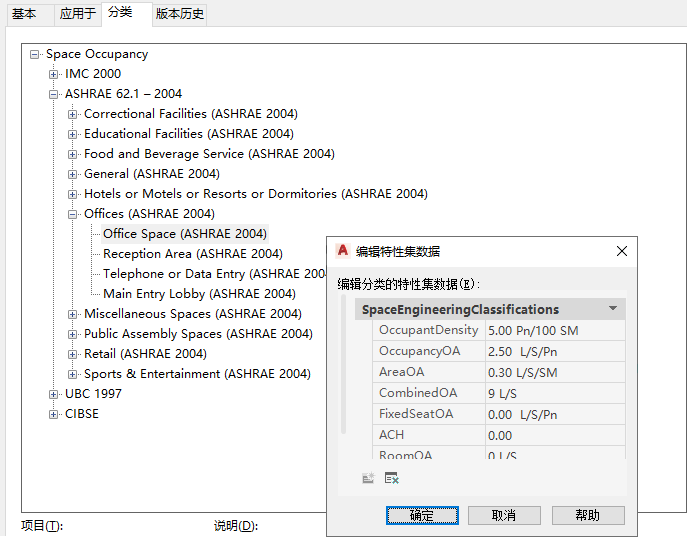Viewport: 696px width, 556px height.
Task: Expand Hotels or Motels or Resorts node
Action: [72, 194]
